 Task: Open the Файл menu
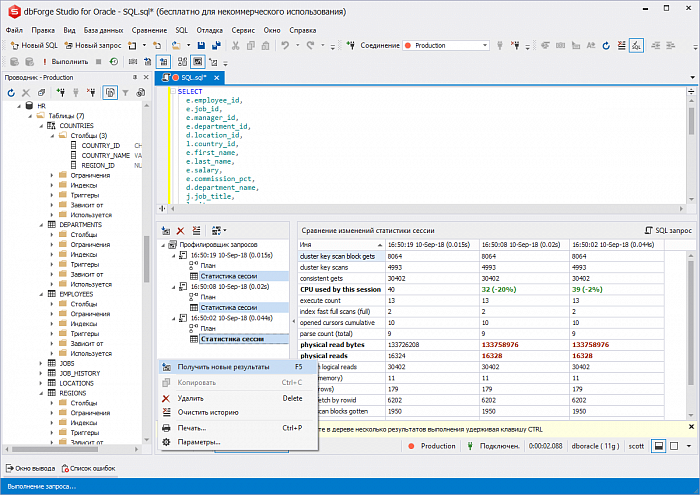[14, 30]
